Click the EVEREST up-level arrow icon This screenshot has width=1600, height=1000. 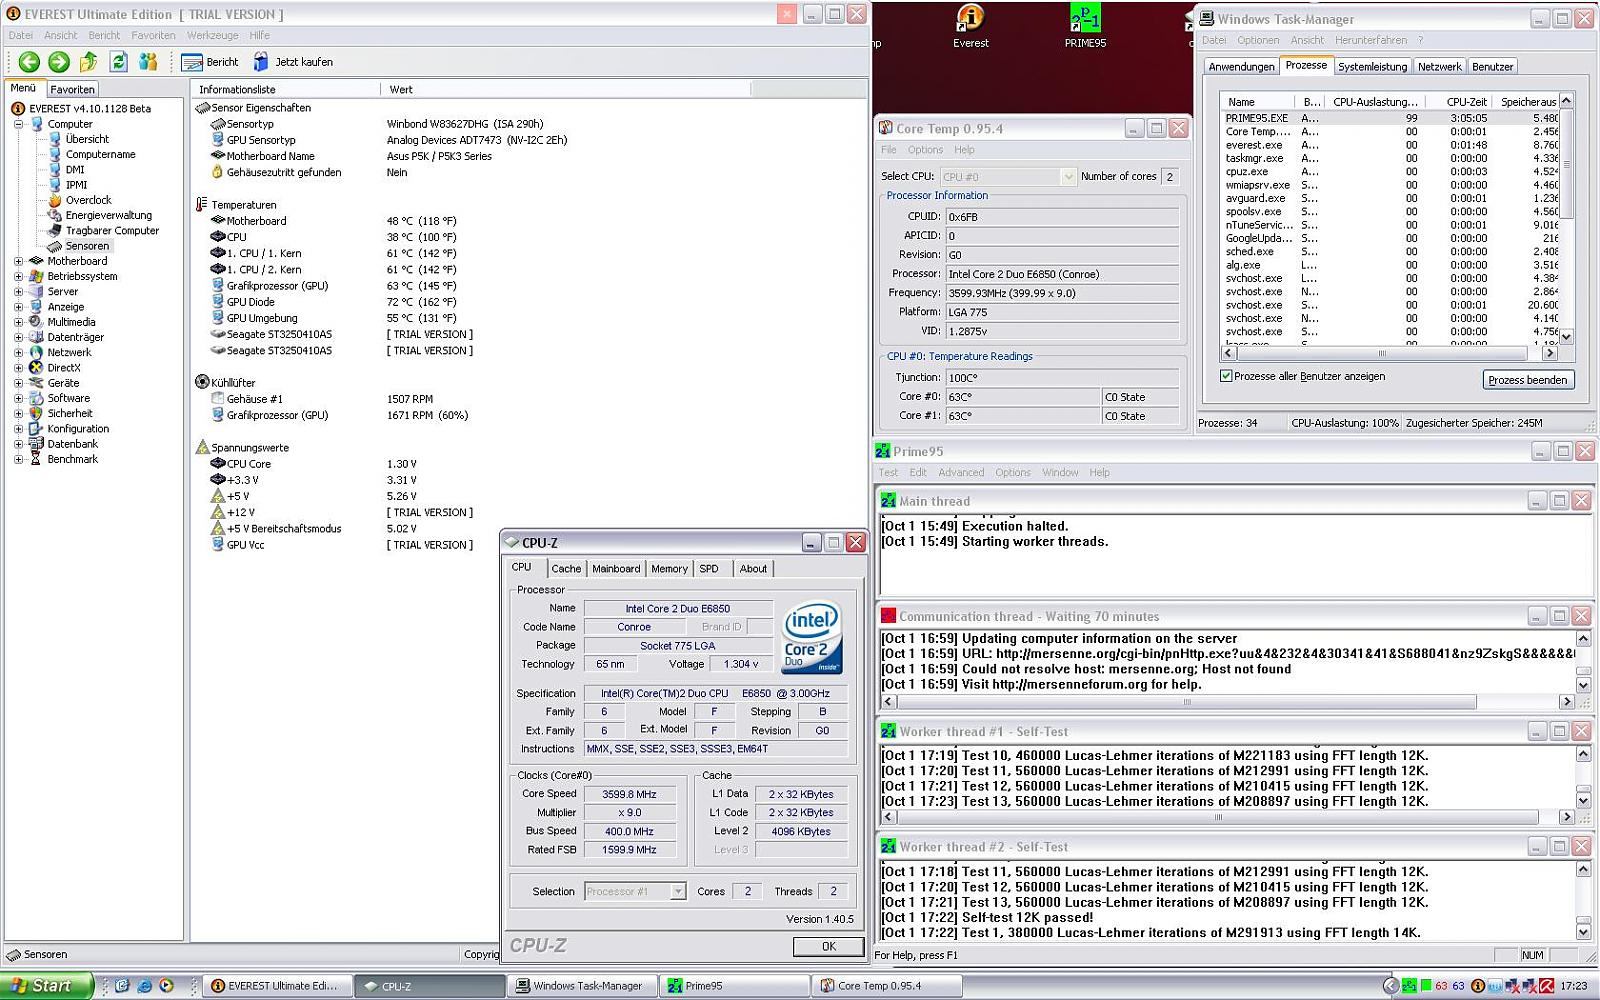click(x=89, y=62)
